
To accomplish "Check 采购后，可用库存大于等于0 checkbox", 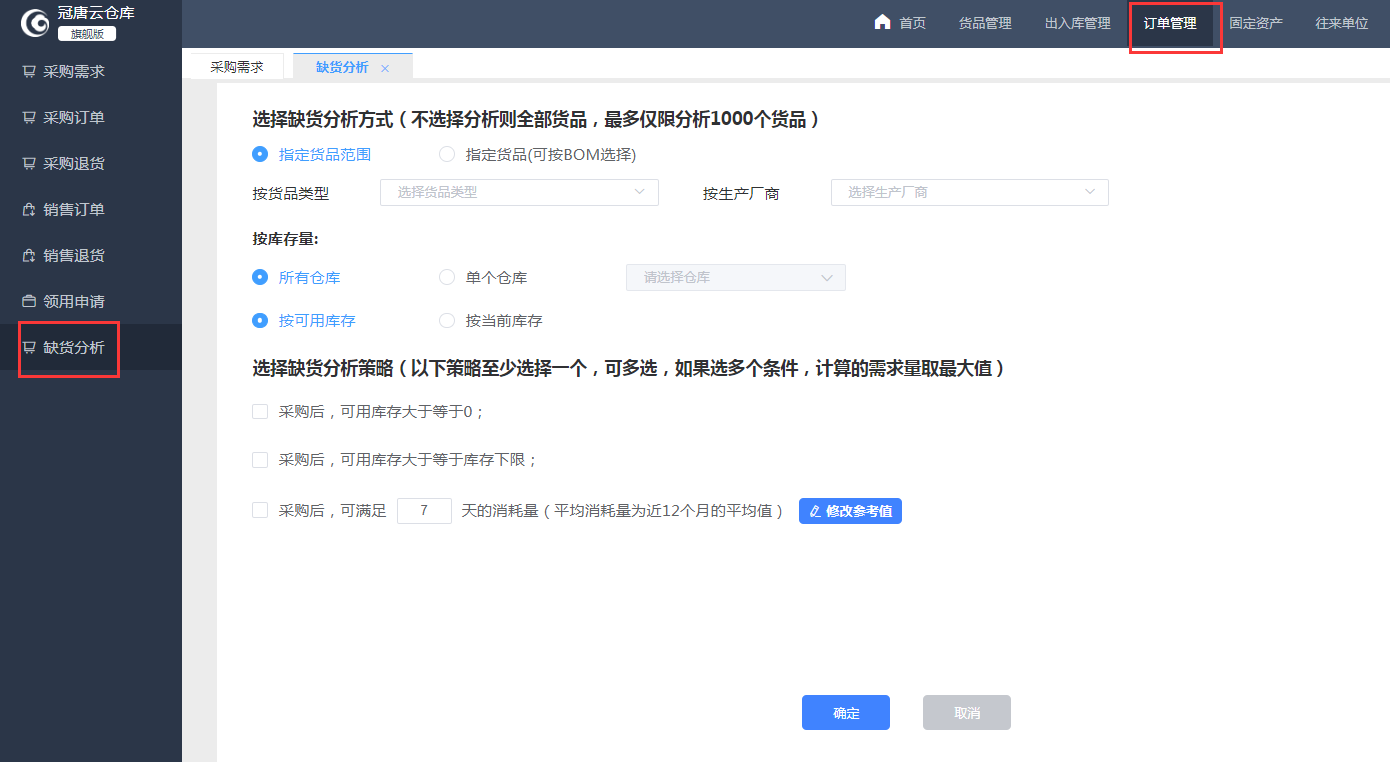I will pyautogui.click(x=260, y=411).
